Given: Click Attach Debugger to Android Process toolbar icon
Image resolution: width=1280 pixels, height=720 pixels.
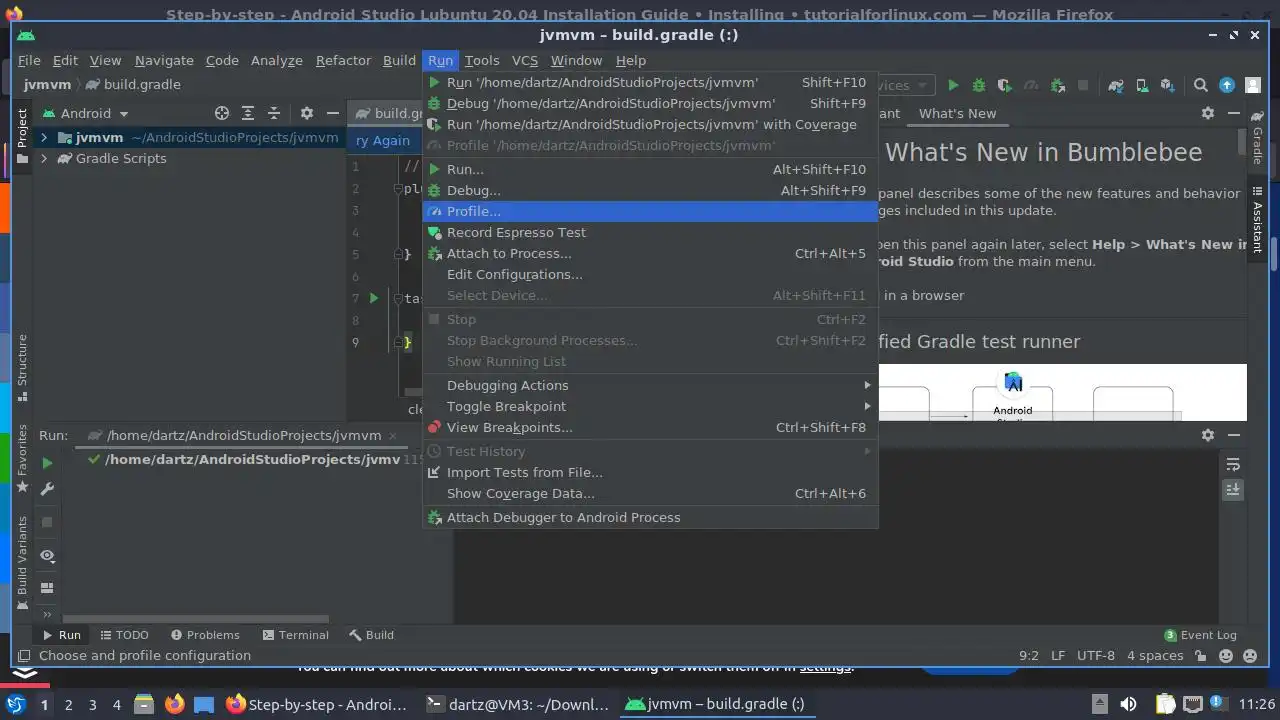Looking at the screenshot, I should pyautogui.click(x=1057, y=86).
